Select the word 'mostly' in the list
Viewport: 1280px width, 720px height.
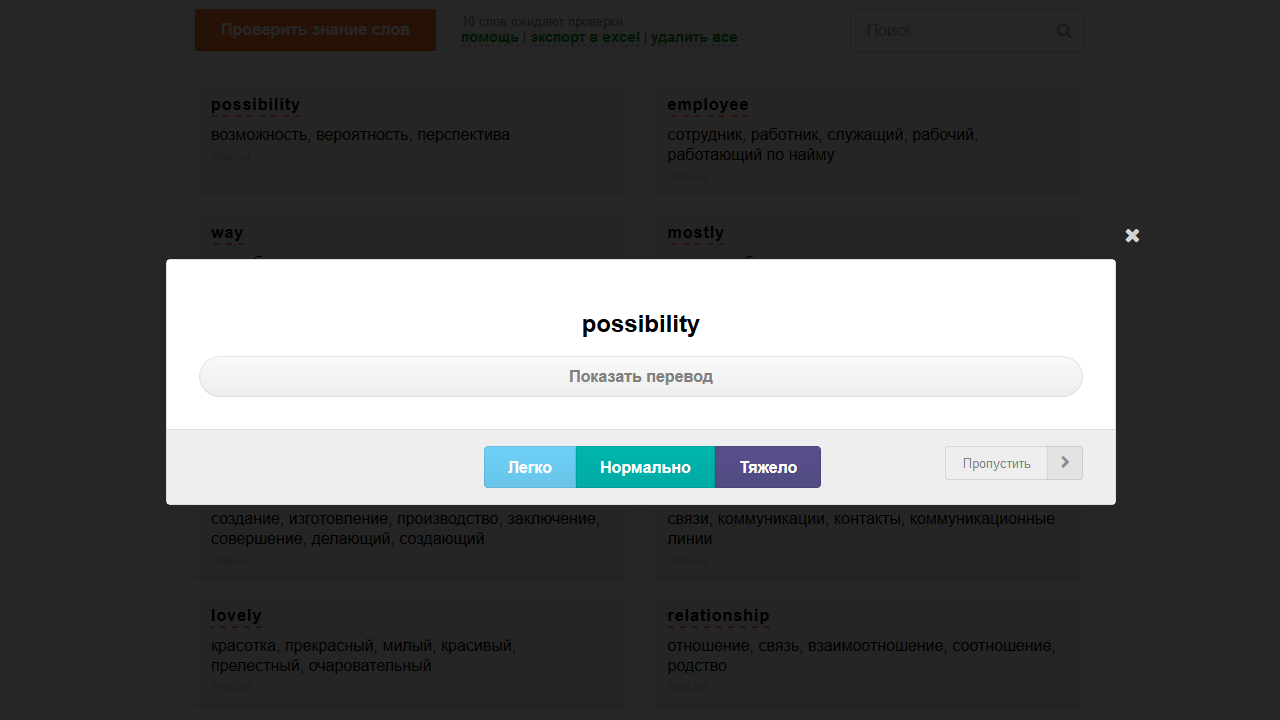[x=696, y=233]
